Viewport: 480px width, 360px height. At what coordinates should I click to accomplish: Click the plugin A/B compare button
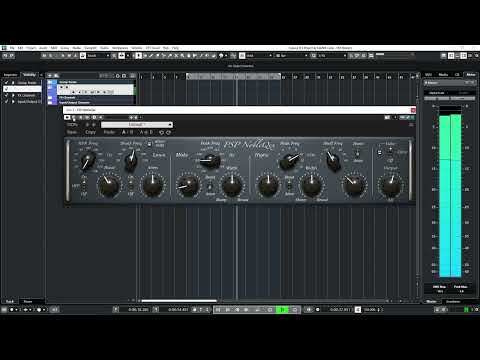coord(127,132)
